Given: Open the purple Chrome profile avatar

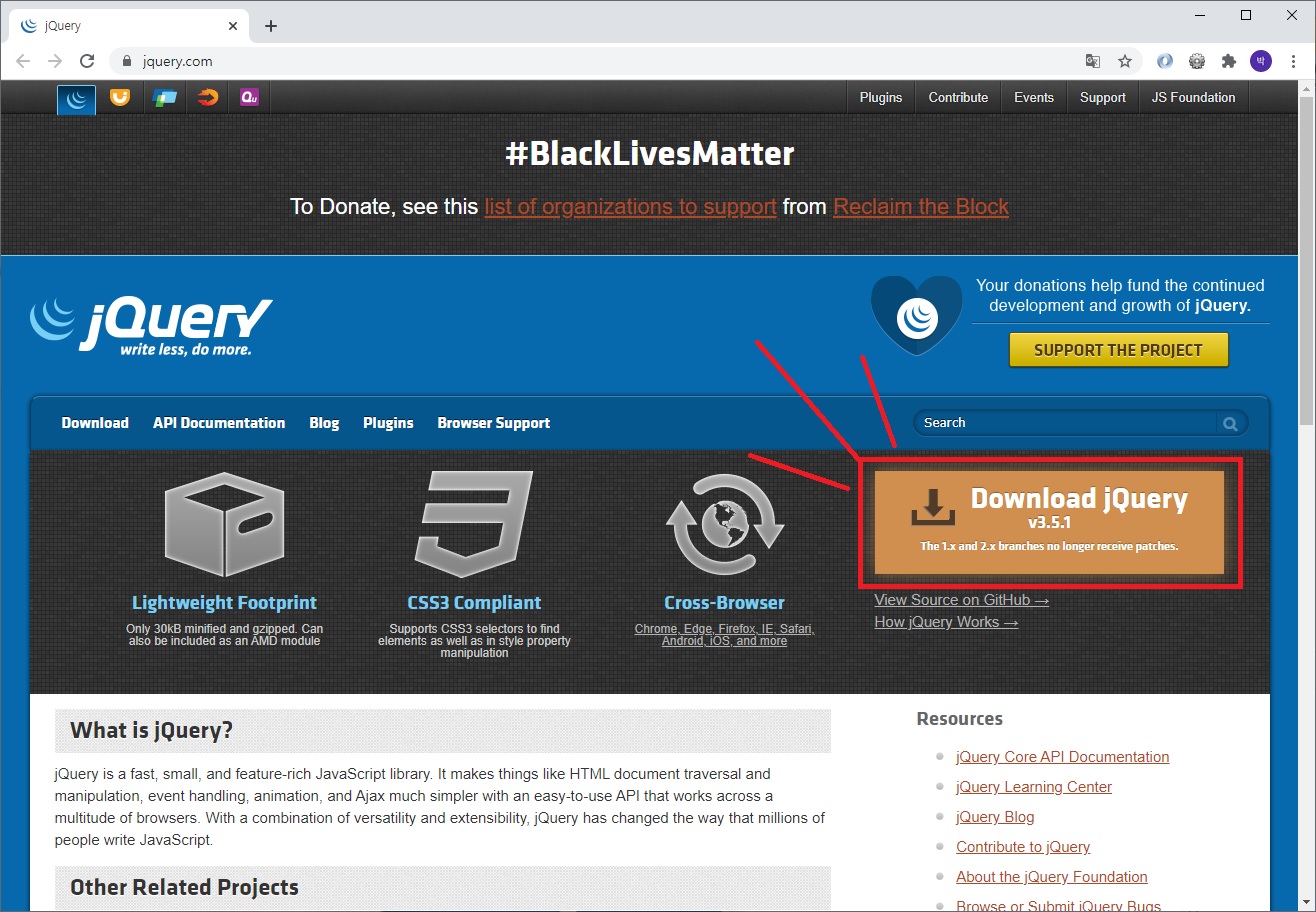Looking at the screenshot, I should tap(1261, 61).
